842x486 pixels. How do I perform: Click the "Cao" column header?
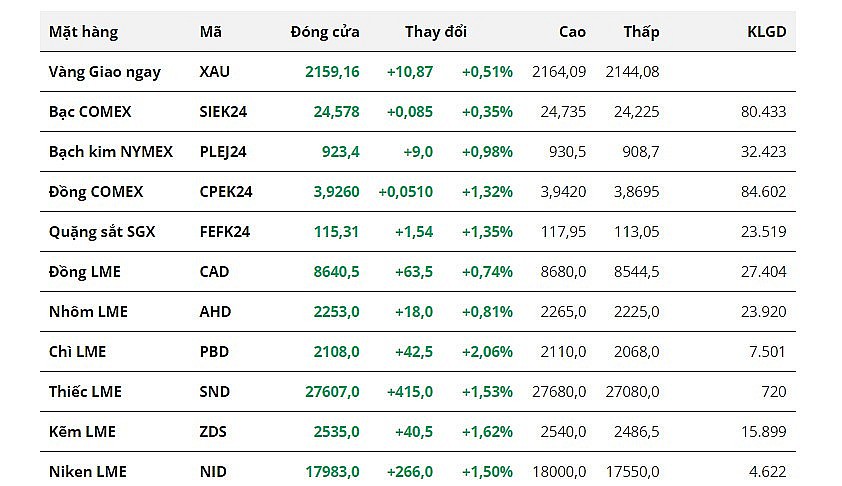click(572, 32)
